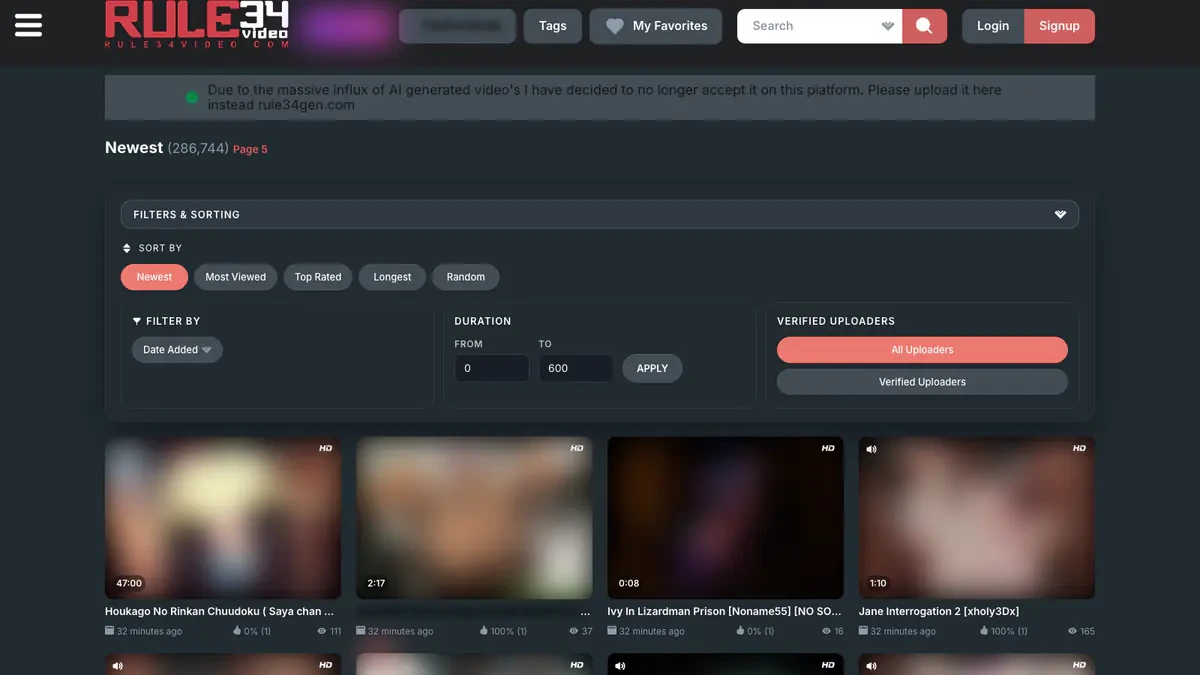Click the calendar icon under Jane Interrogation 2
The height and width of the screenshot is (675, 1200).
coord(864,631)
